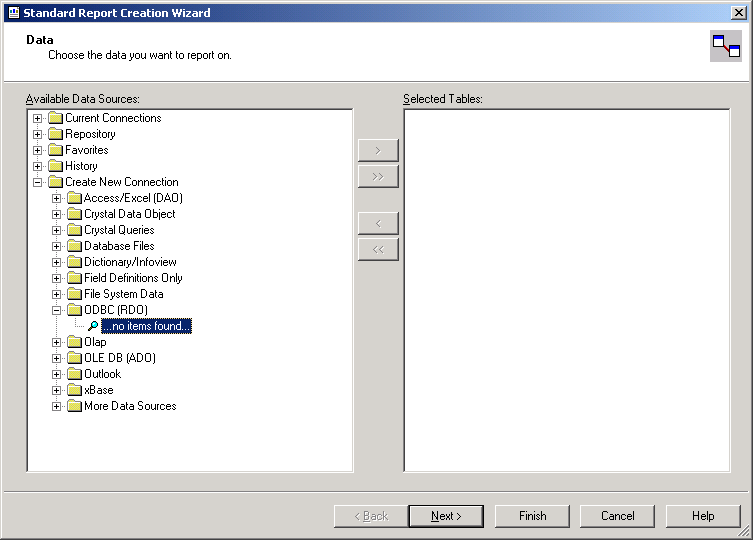
Task: Click the Crystal Queries folder icon
Action: pos(74,230)
